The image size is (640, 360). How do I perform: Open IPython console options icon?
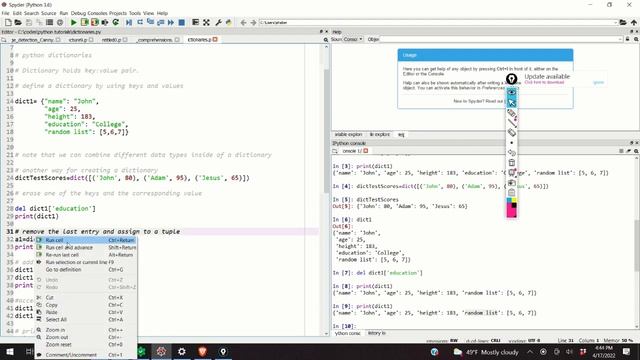click(636, 151)
